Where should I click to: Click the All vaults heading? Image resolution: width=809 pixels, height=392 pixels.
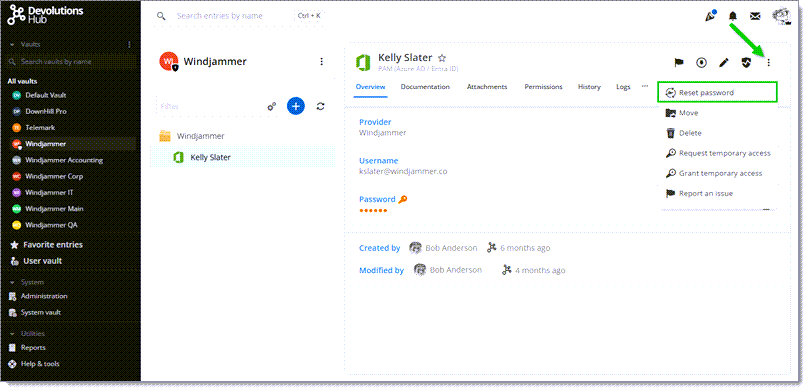[22, 81]
